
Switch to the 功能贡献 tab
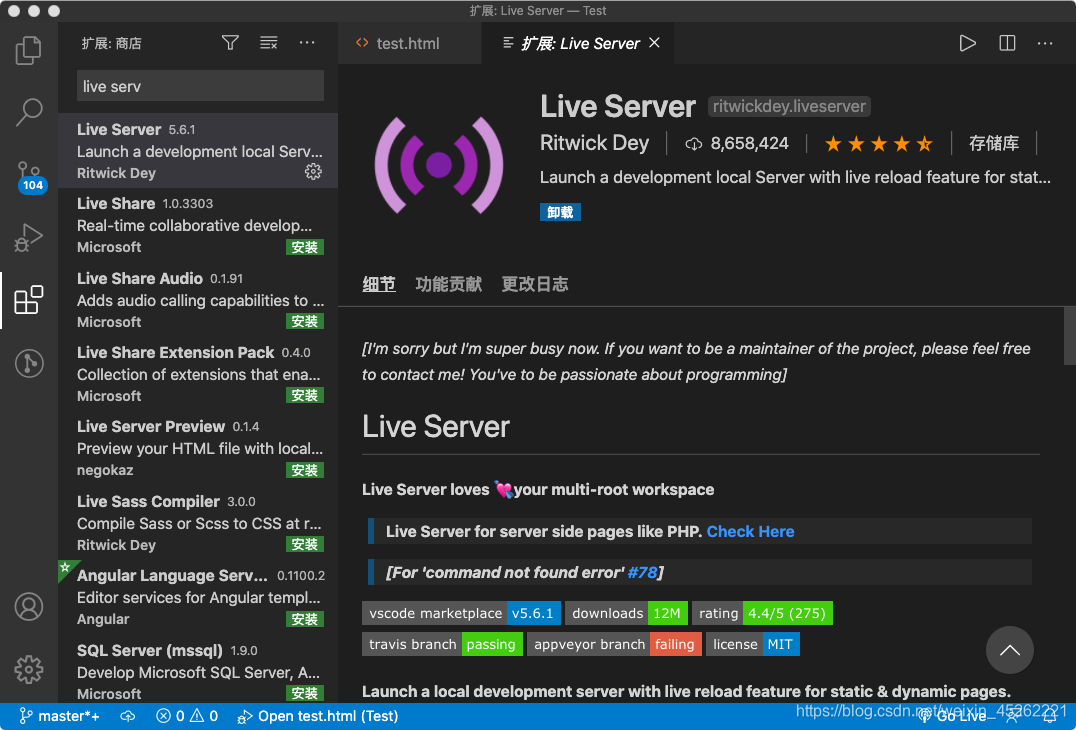click(x=449, y=284)
